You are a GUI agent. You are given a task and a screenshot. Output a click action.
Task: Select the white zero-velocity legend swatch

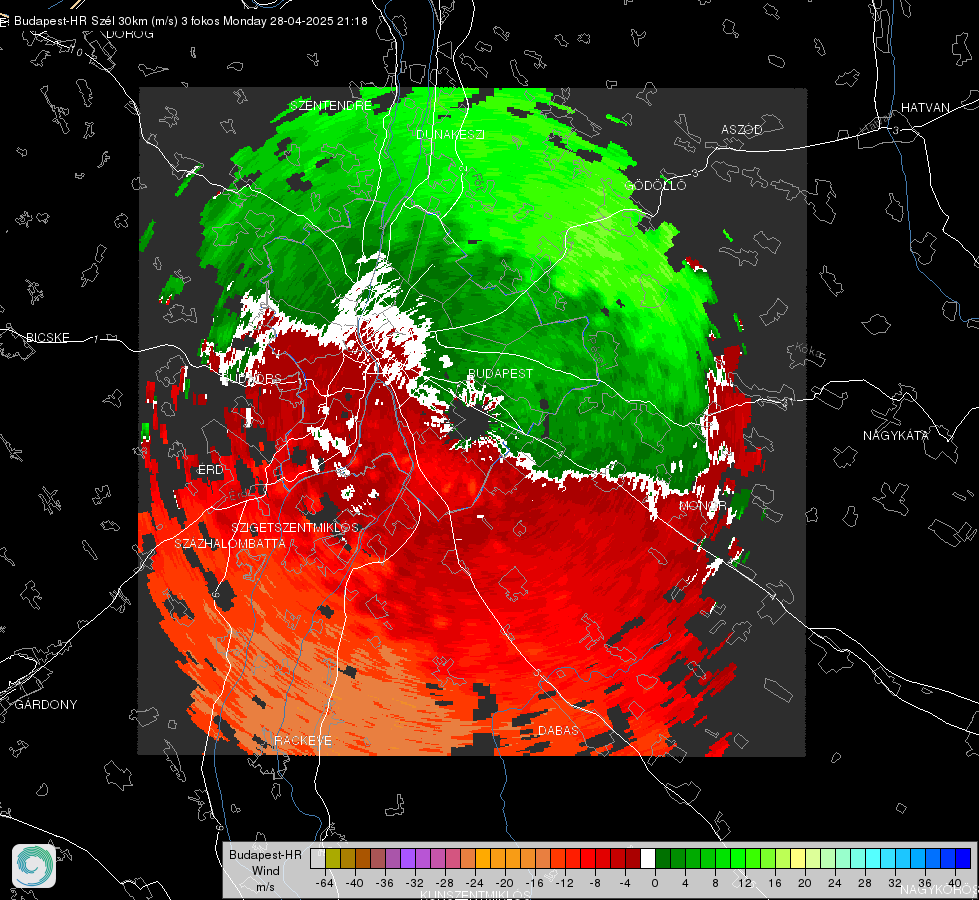click(648, 859)
